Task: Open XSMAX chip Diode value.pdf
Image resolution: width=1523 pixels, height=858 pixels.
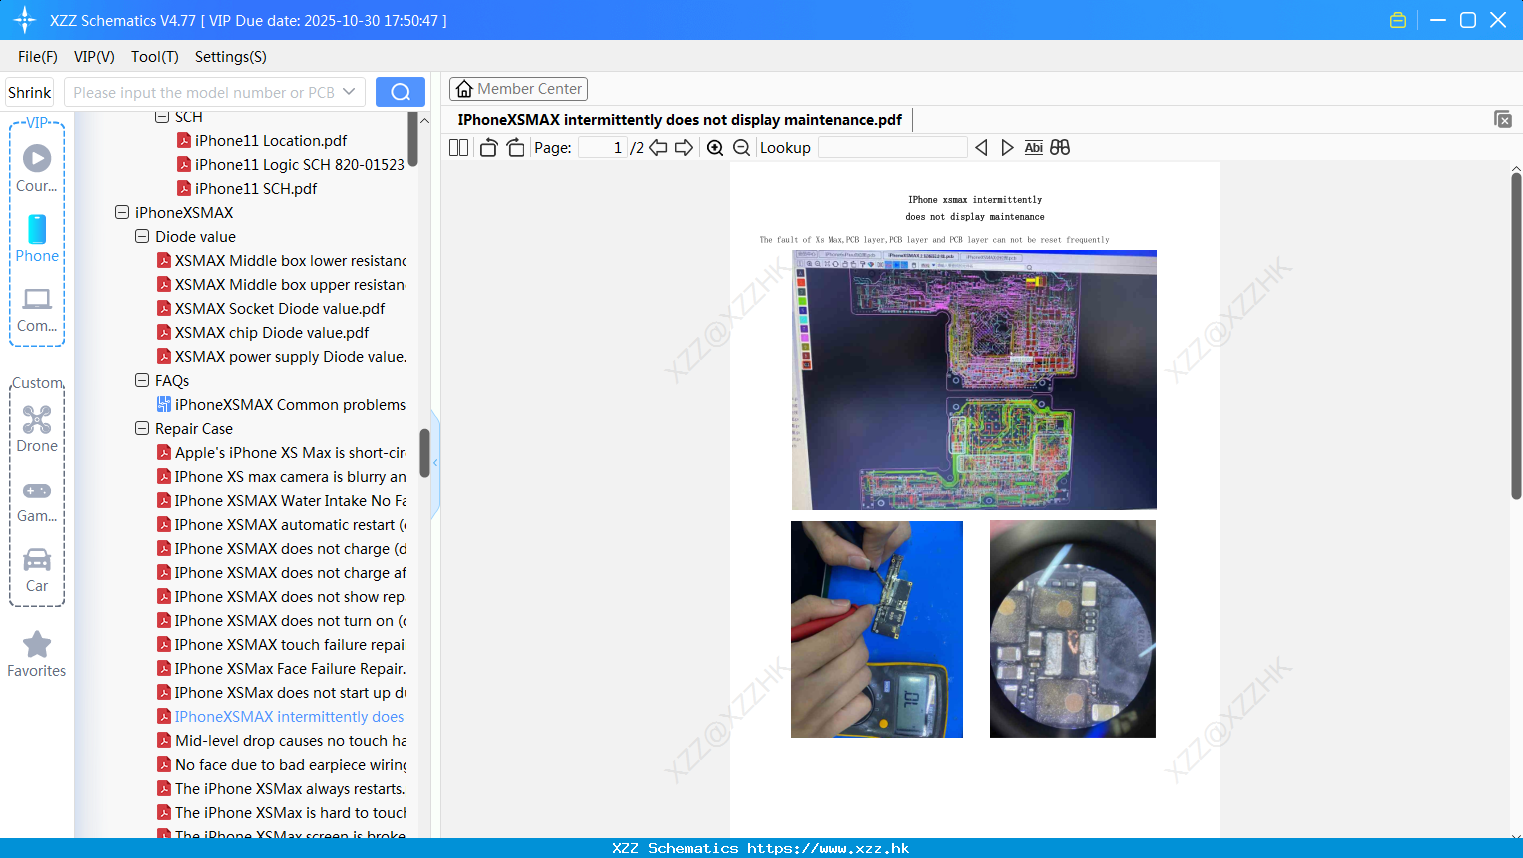Action: click(x=263, y=333)
